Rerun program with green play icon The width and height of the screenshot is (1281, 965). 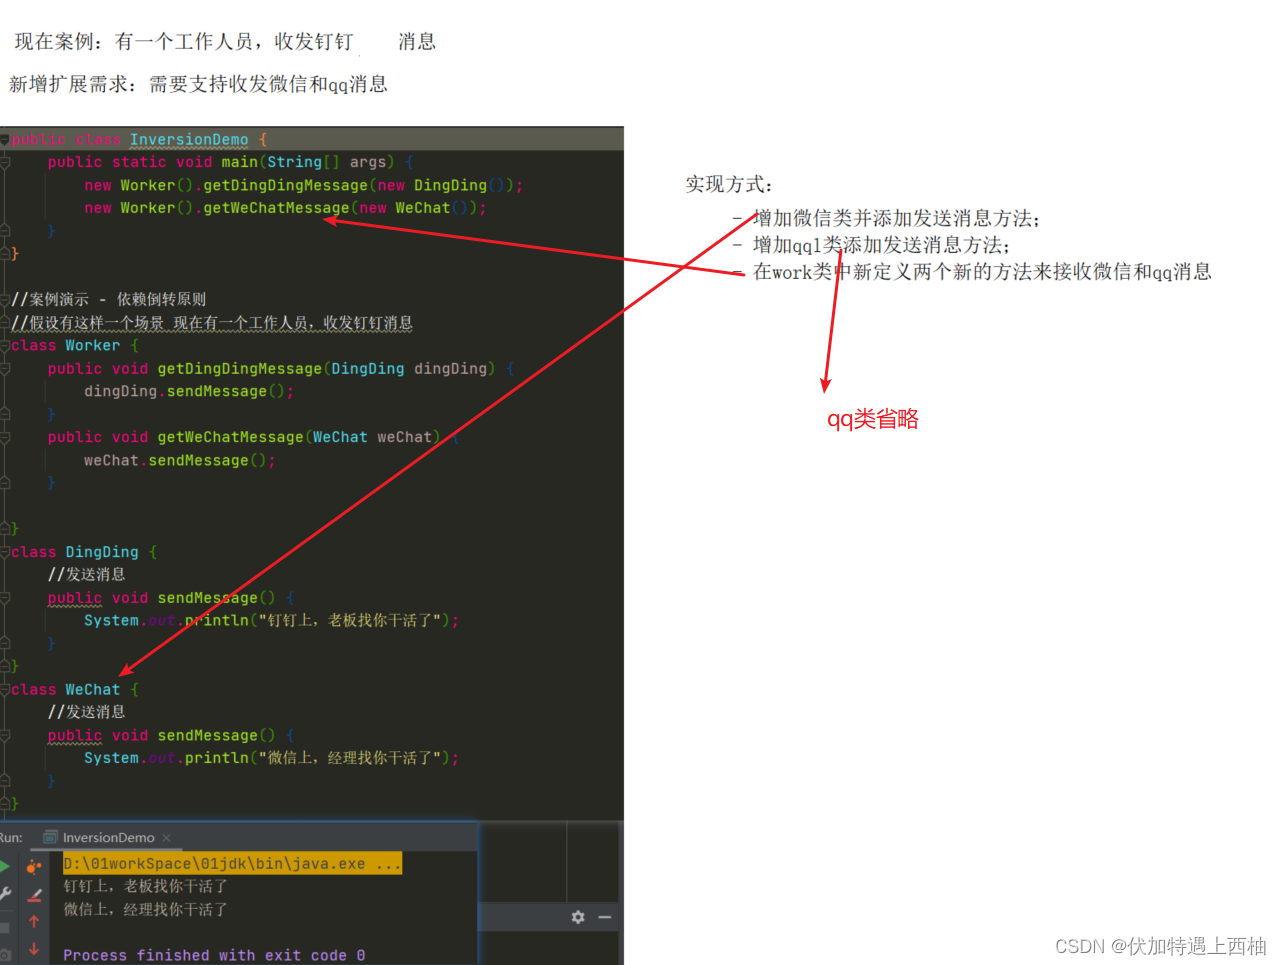(5, 866)
